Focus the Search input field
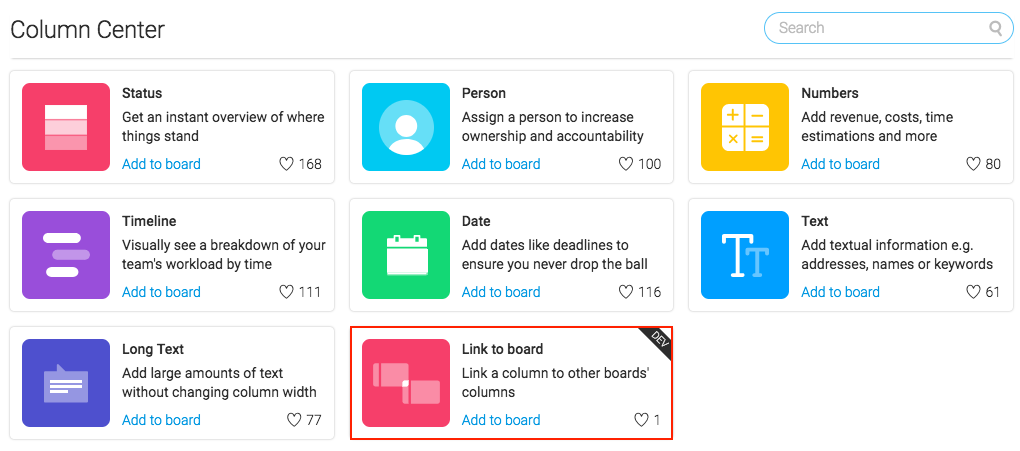 point(889,28)
